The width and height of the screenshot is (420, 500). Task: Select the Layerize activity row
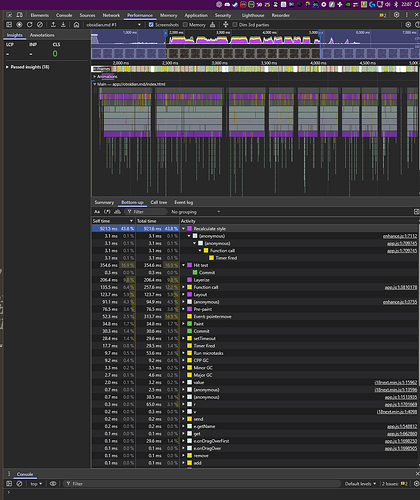click(x=255, y=280)
